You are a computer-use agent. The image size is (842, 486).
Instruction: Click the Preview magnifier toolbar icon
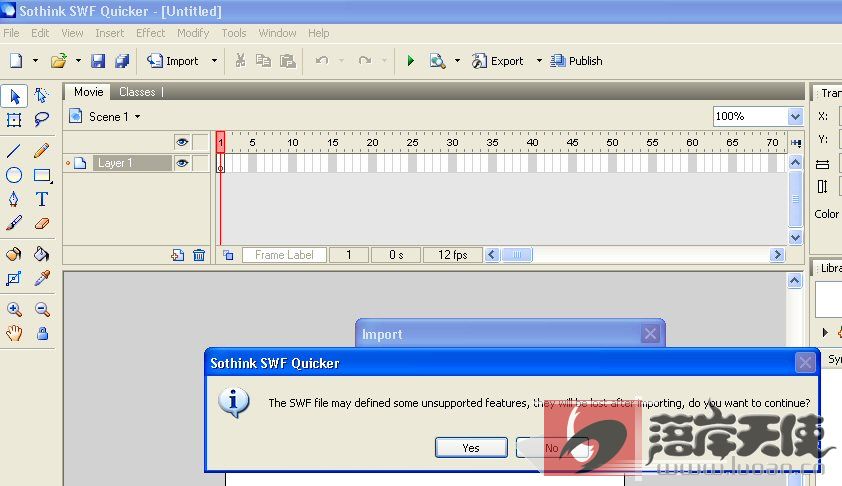437,61
